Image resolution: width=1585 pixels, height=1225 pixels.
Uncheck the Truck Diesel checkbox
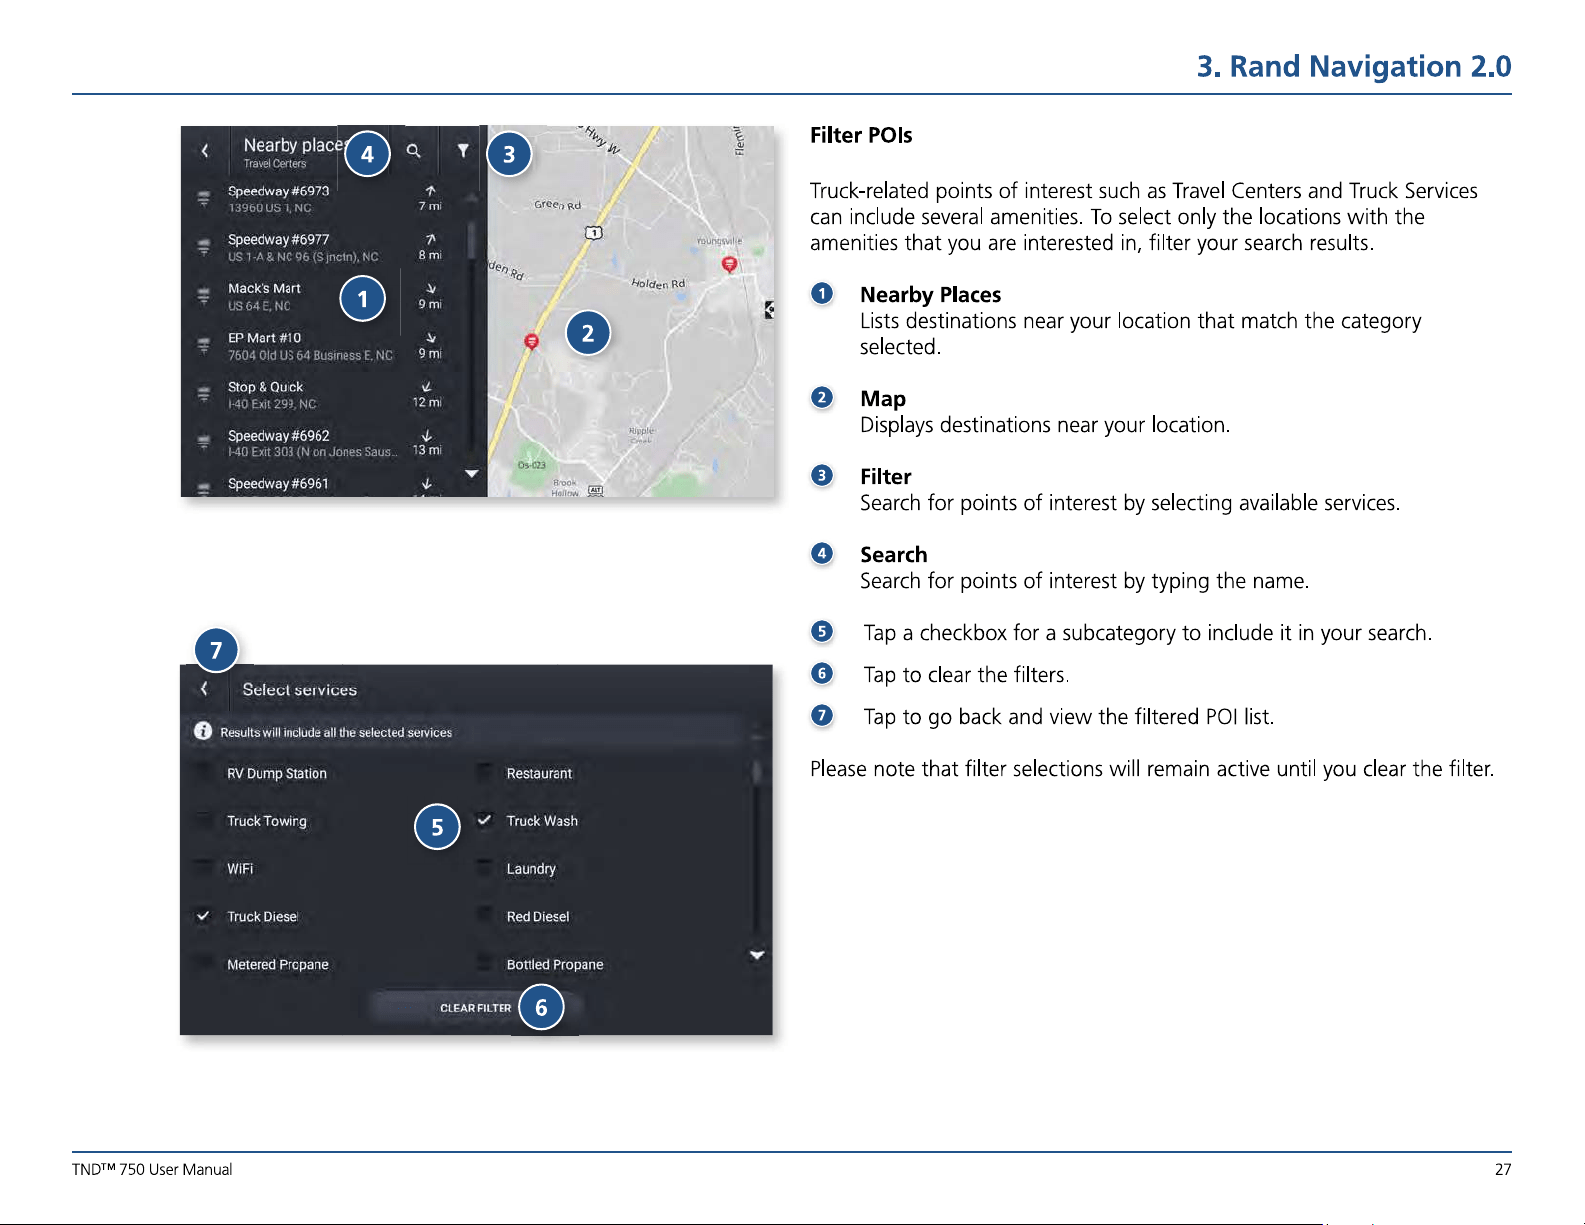(x=204, y=916)
